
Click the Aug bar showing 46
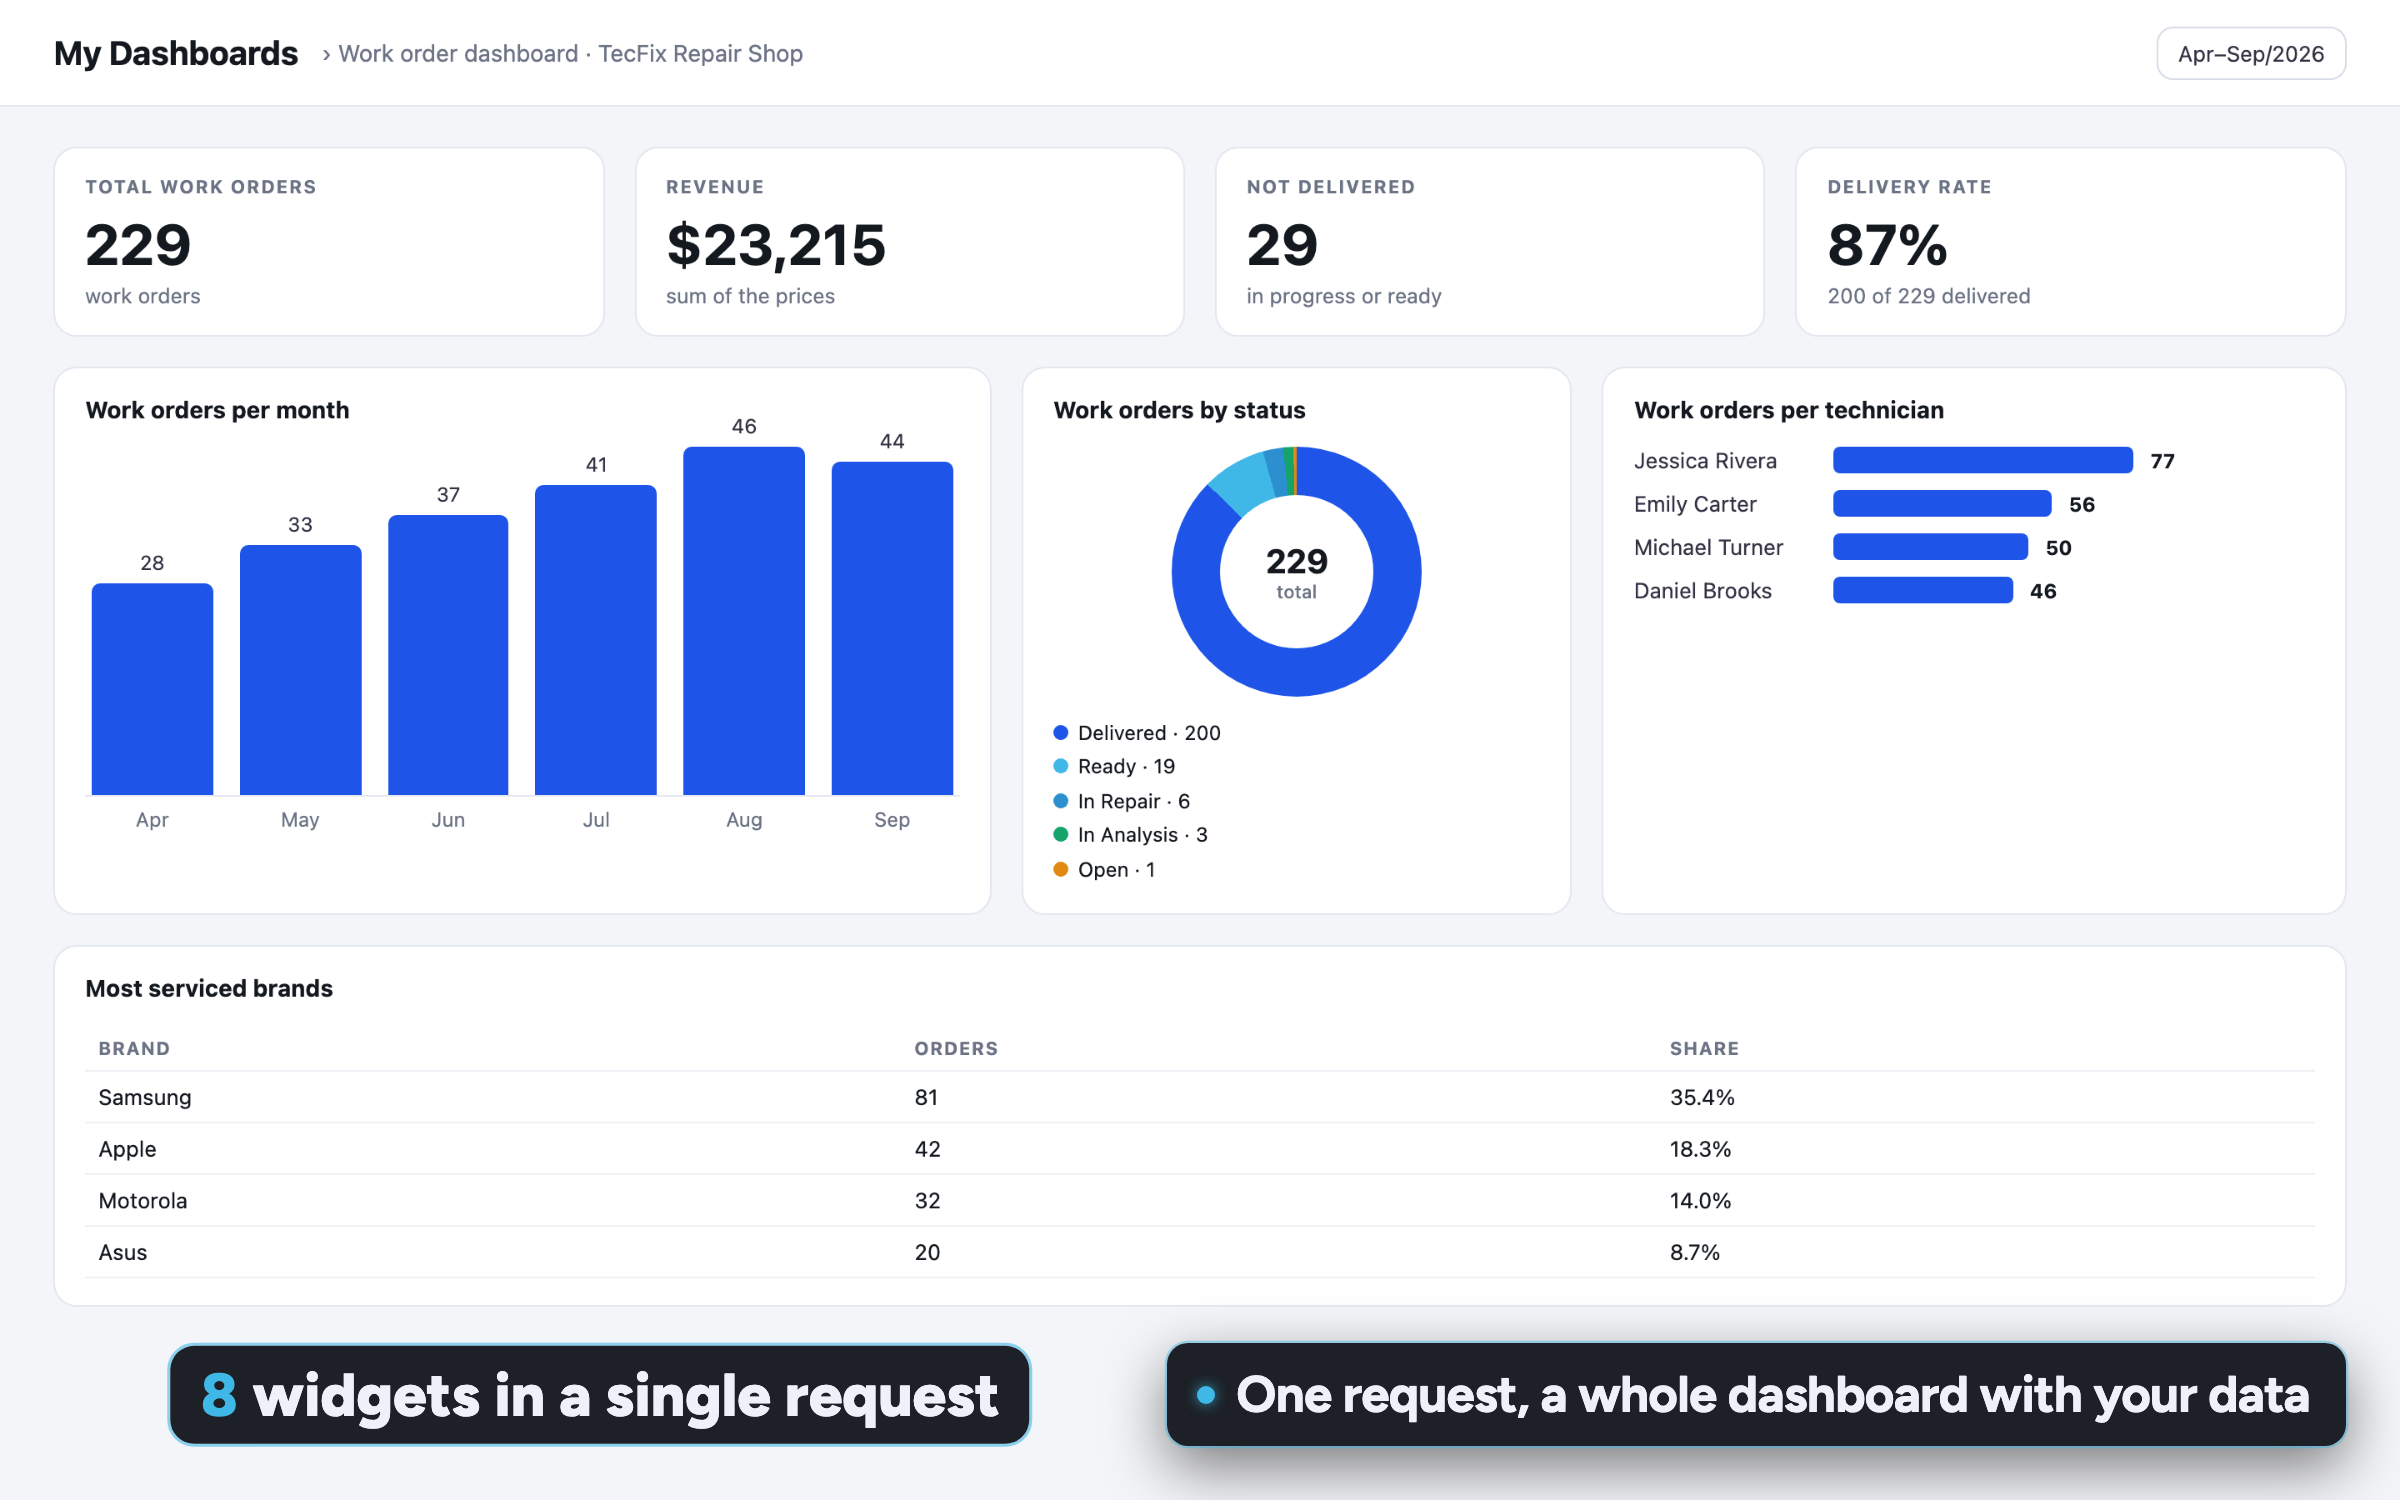[744, 621]
